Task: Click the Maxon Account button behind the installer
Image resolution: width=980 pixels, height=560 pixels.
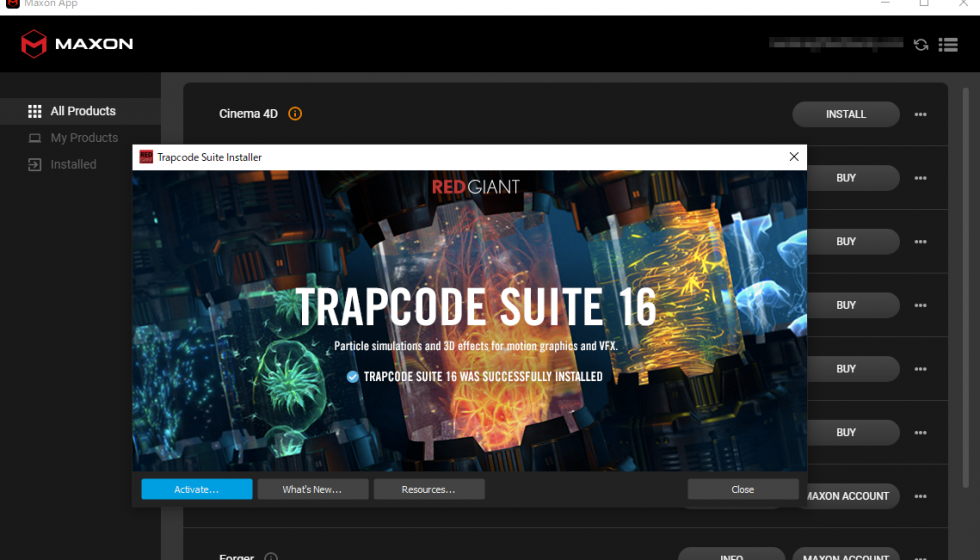Action: tap(853, 496)
